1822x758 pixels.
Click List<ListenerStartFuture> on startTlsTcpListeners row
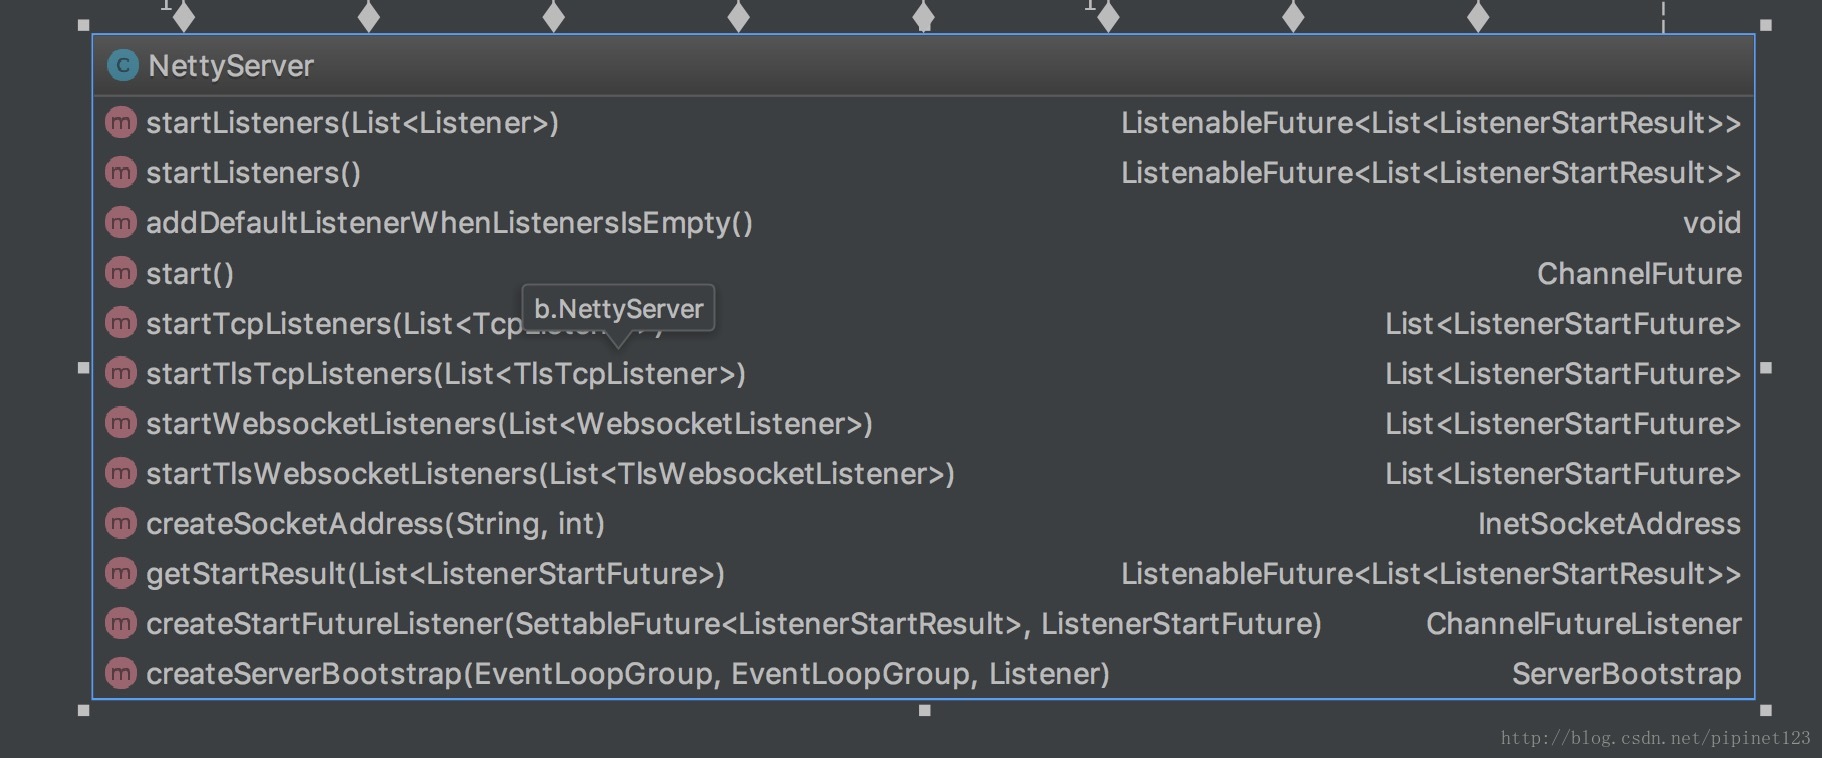[1563, 373]
